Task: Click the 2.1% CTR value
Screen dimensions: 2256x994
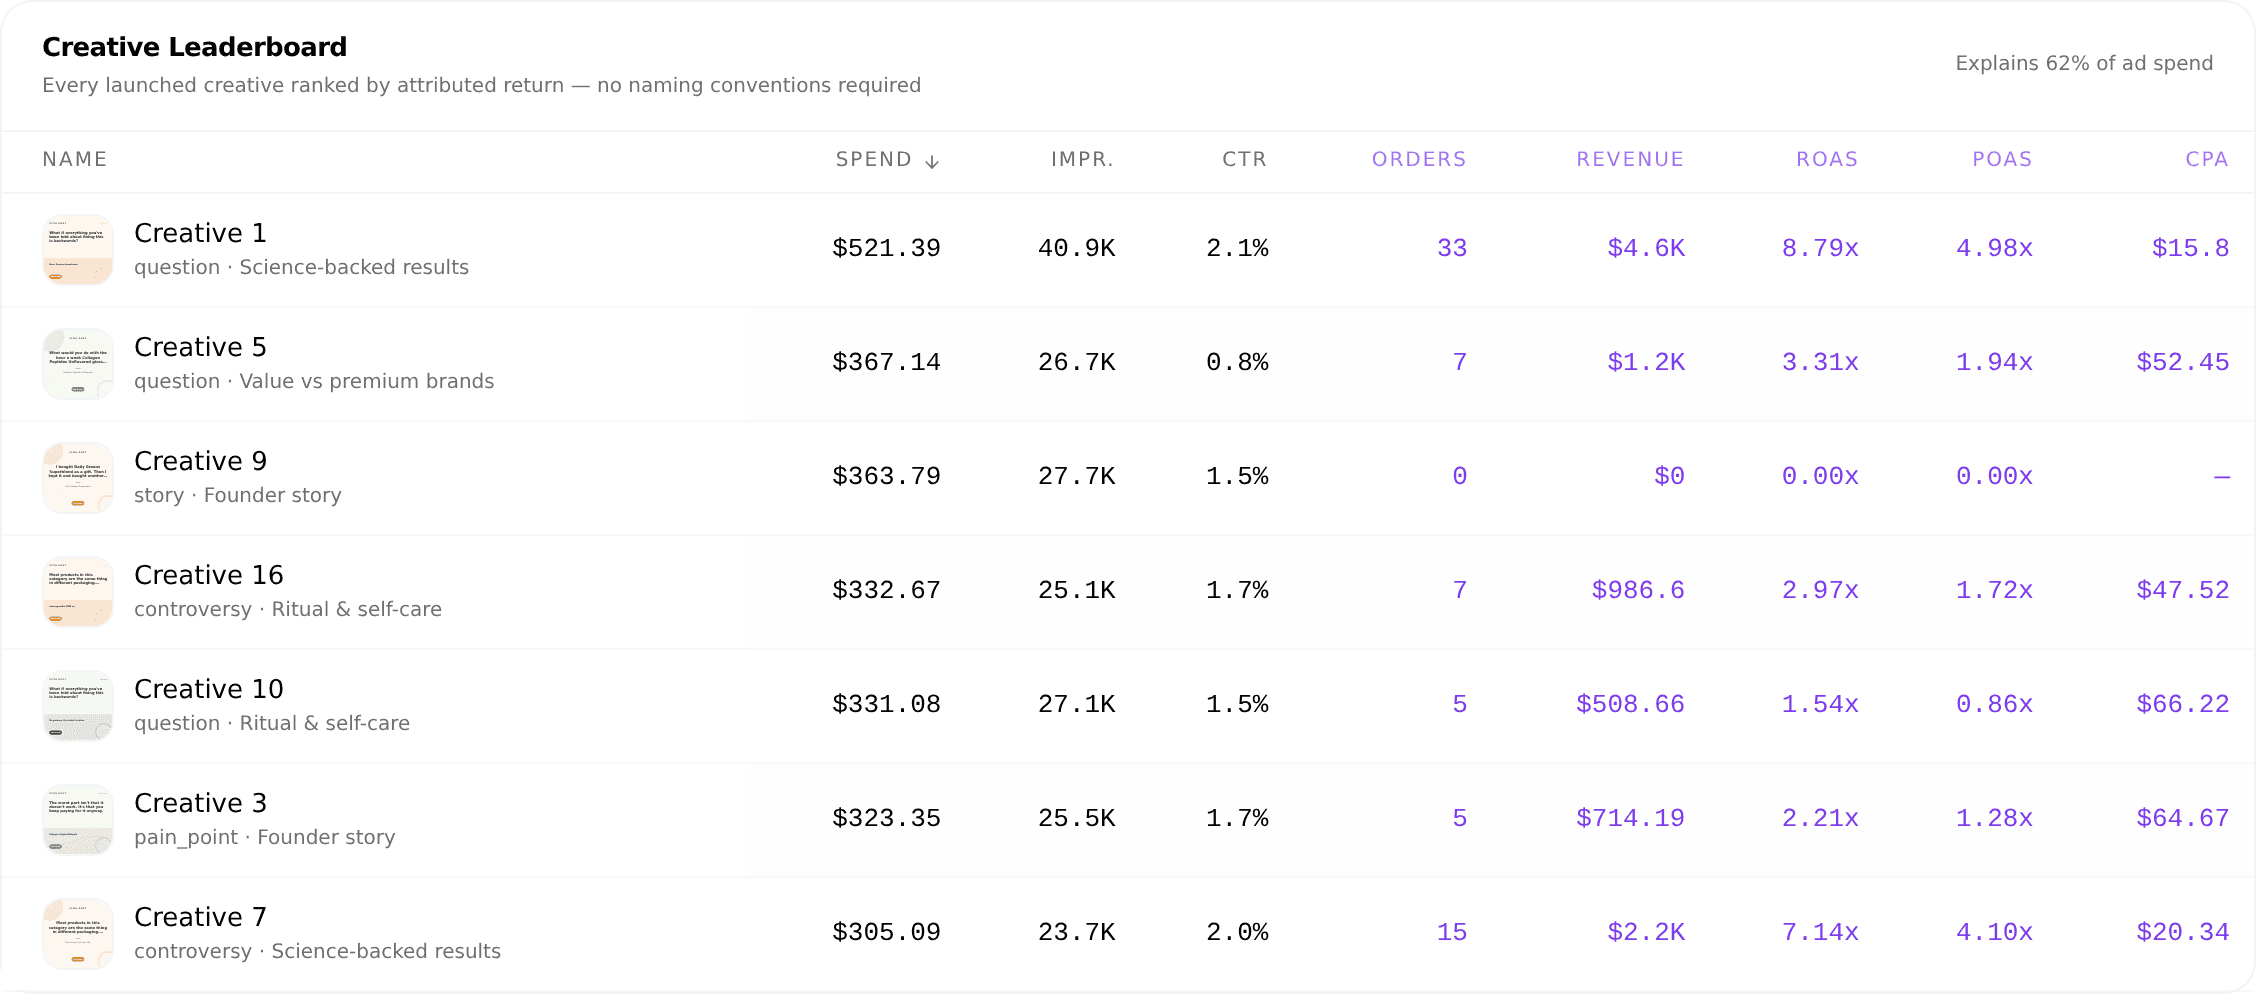Action: tap(1237, 248)
